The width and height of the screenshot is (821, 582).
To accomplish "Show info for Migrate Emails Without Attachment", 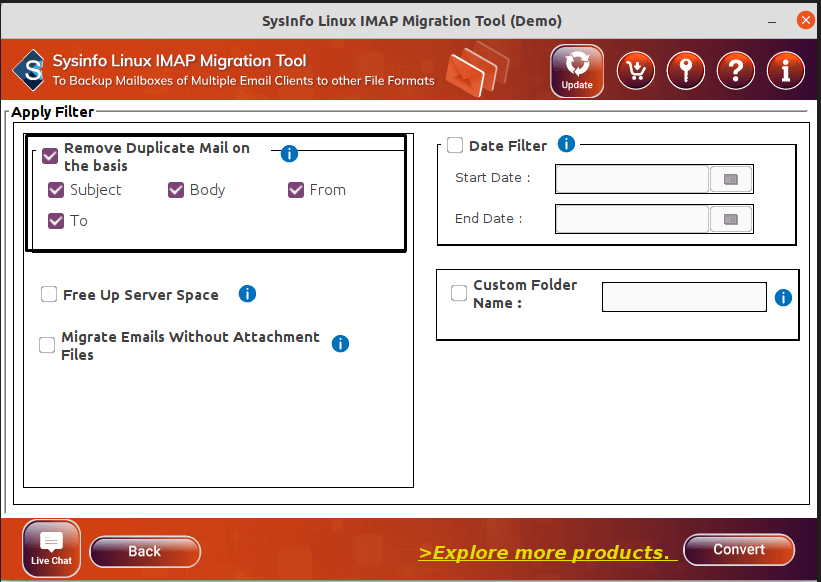I will [340, 344].
